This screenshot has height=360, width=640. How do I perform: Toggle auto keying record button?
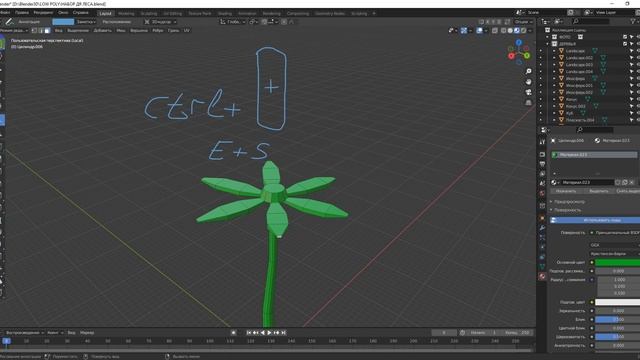[233, 333]
